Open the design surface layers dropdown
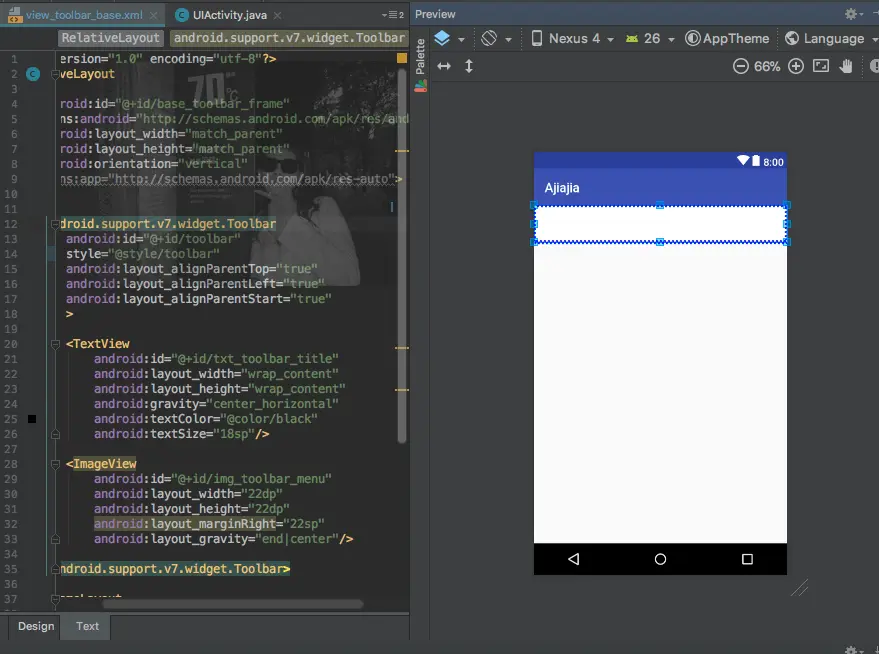Screen dimensions: 879x654 point(448,38)
